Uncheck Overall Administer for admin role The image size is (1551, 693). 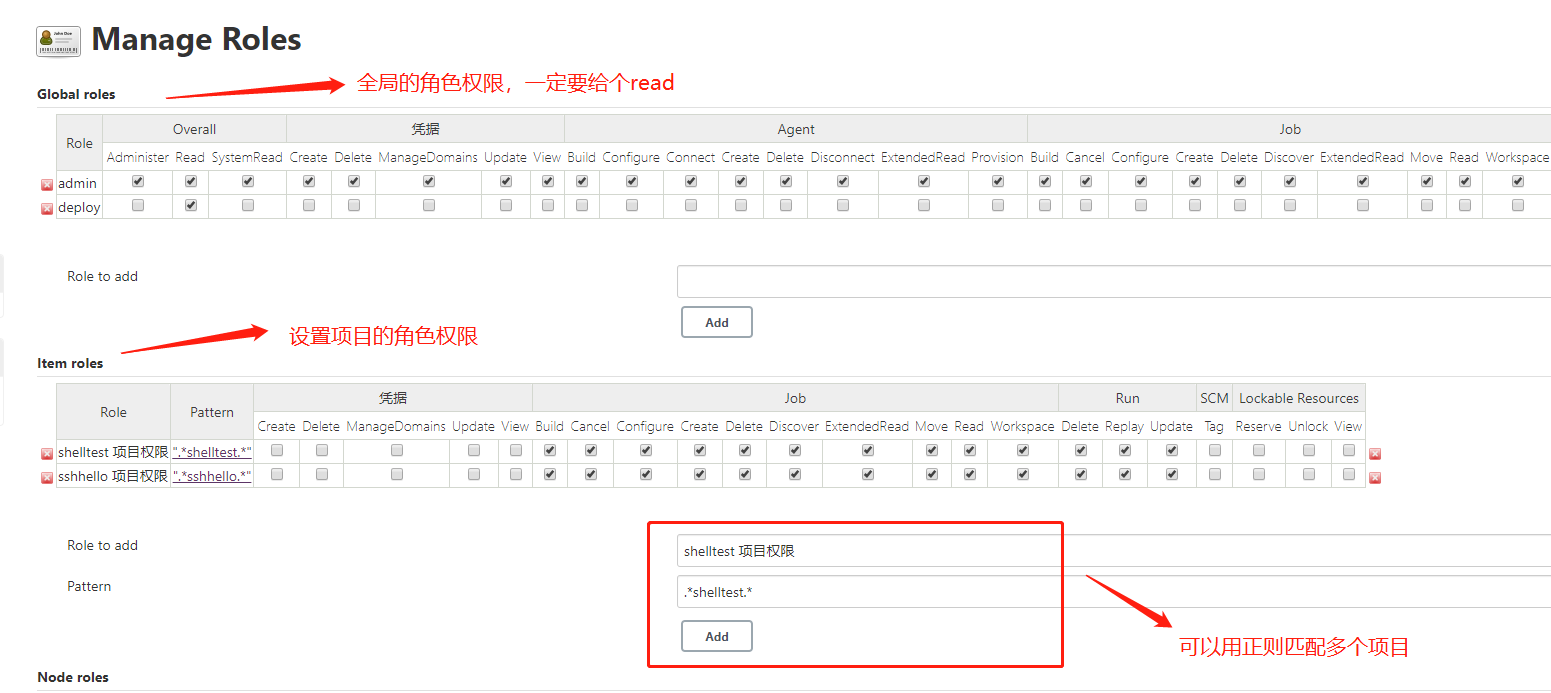point(138,181)
